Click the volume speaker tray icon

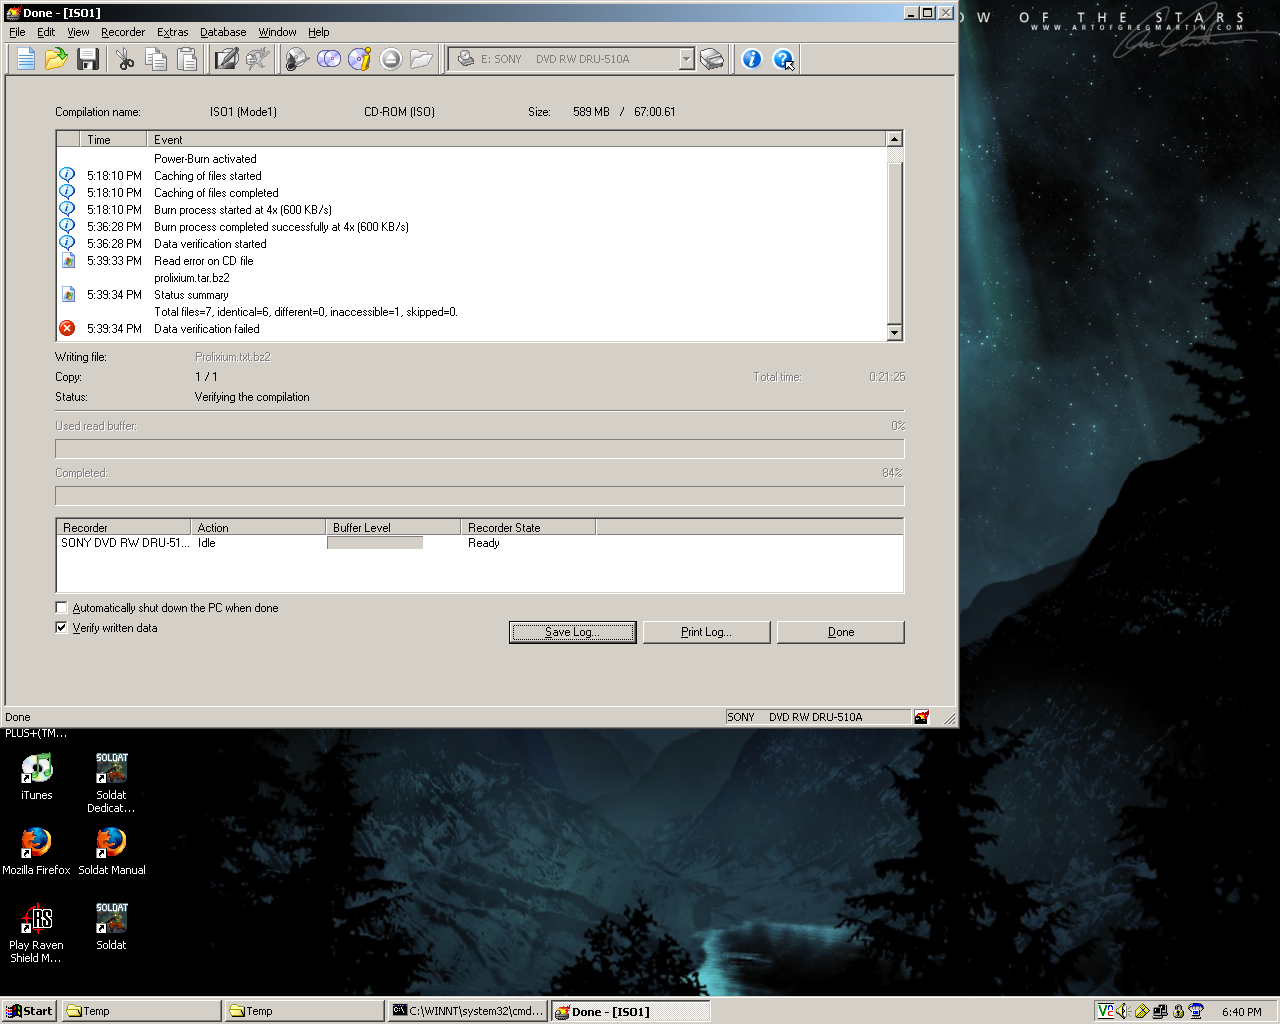(1122, 1011)
